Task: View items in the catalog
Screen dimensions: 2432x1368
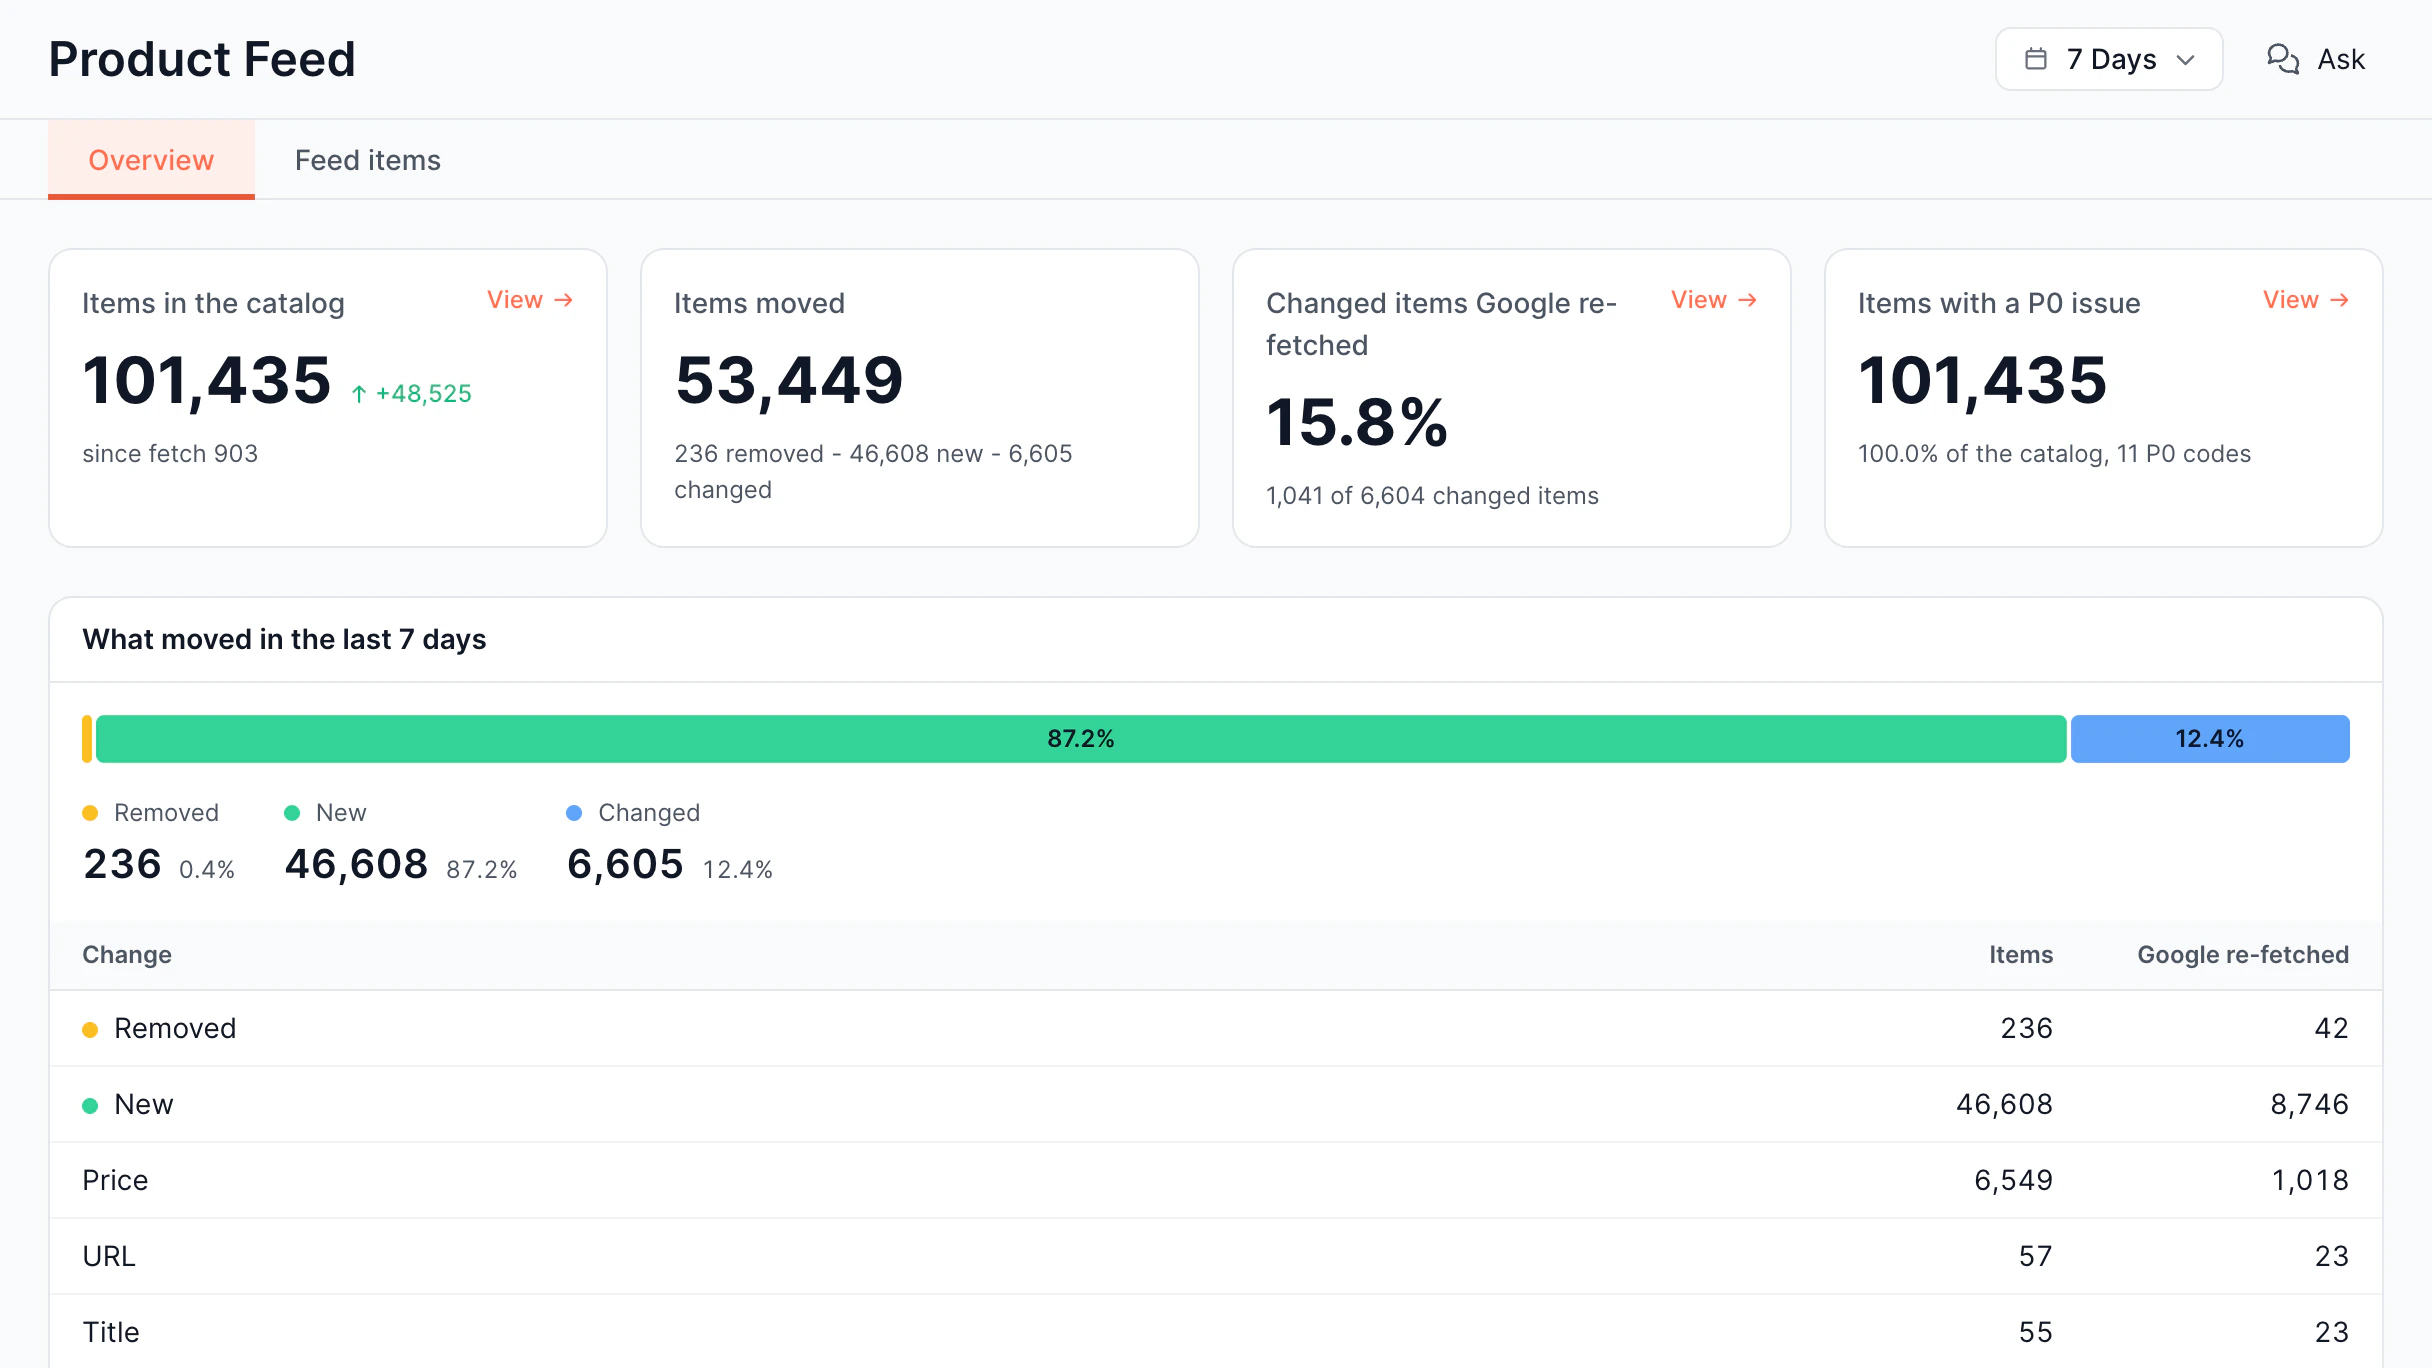Action: coord(530,300)
